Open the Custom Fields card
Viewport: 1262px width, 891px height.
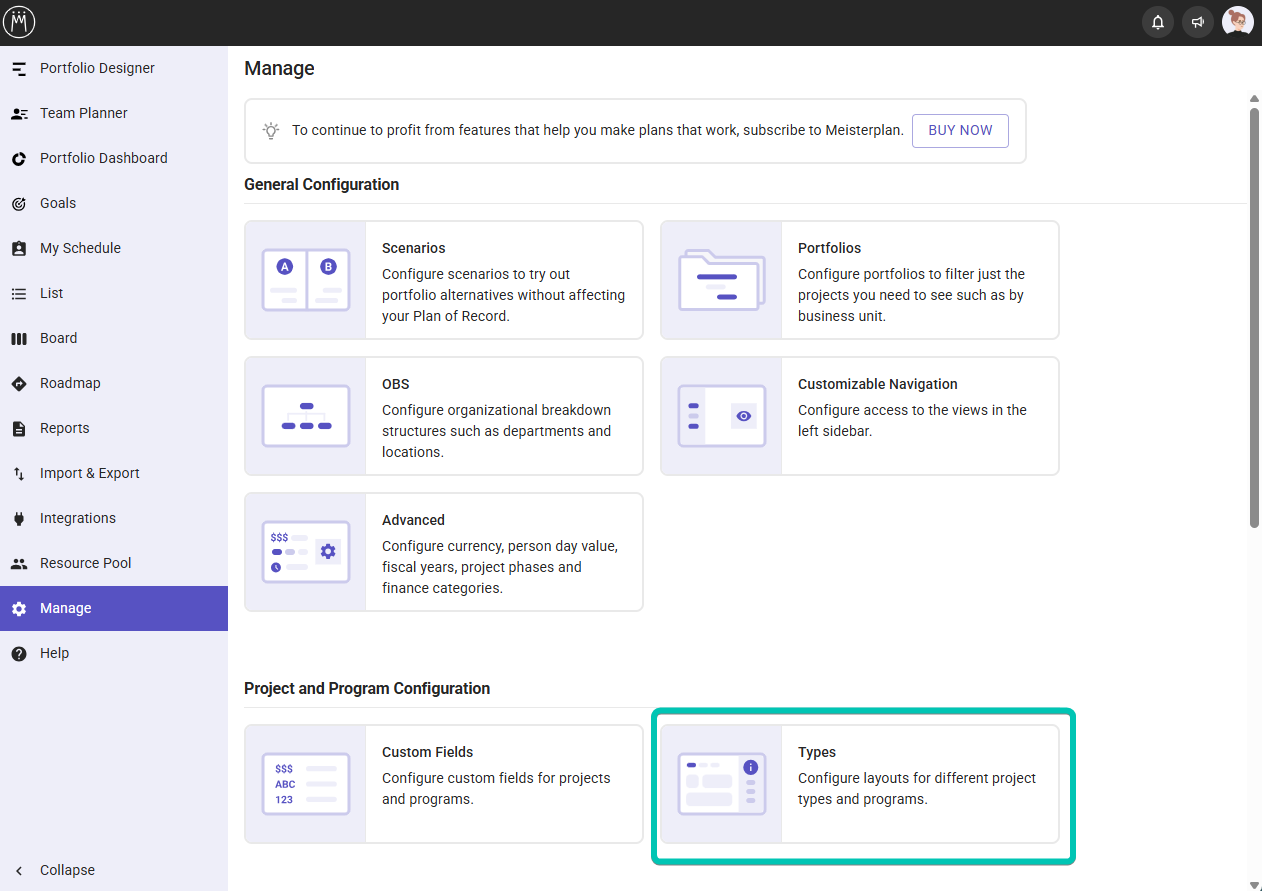(443, 784)
